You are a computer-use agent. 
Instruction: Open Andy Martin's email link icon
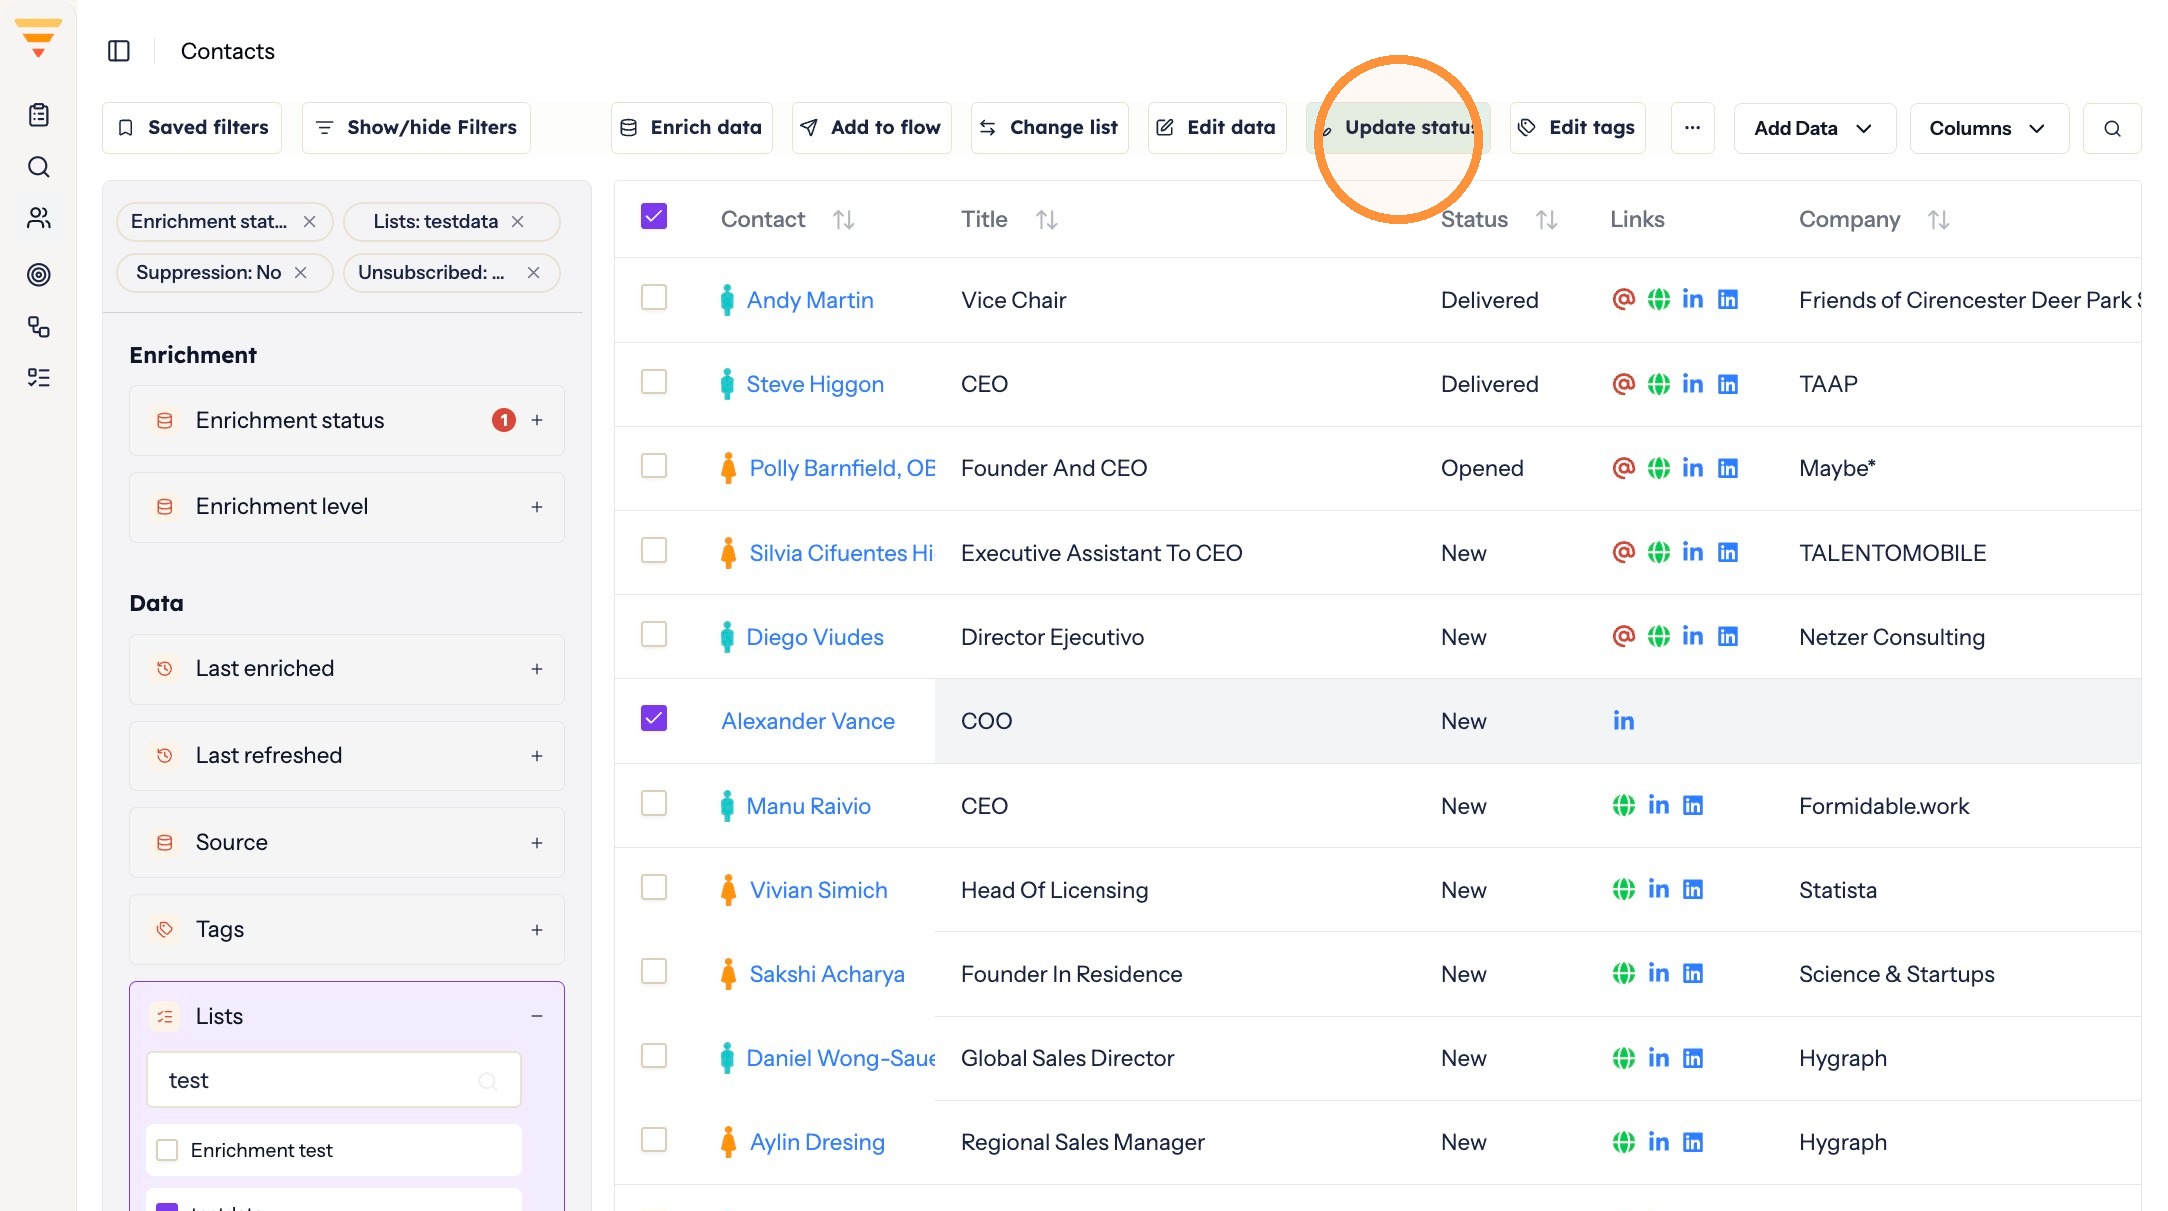point(1623,299)
